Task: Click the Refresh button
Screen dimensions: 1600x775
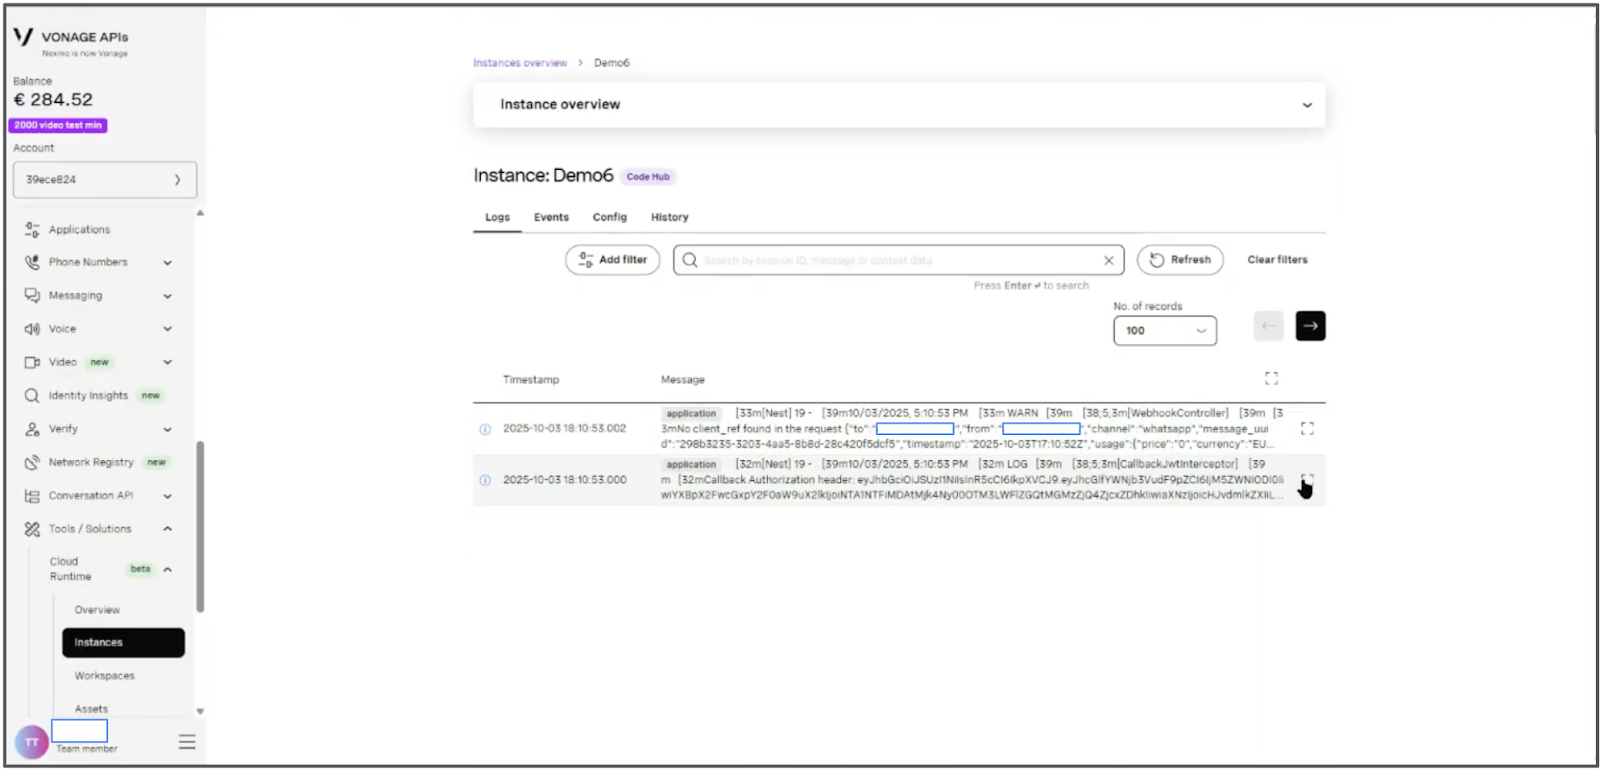Action: (x=1180, y=260)
